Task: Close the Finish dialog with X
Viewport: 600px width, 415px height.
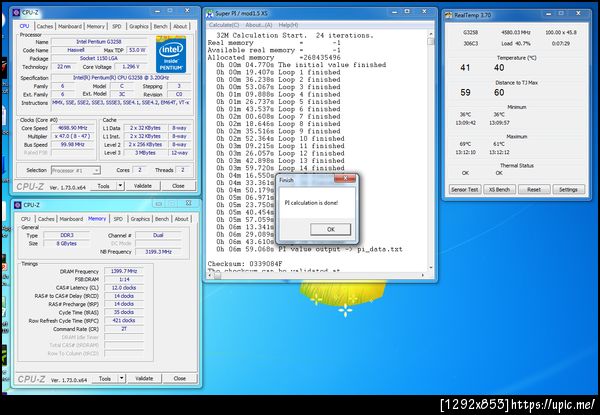Action: pyautogui.click(x=345, y=179)
